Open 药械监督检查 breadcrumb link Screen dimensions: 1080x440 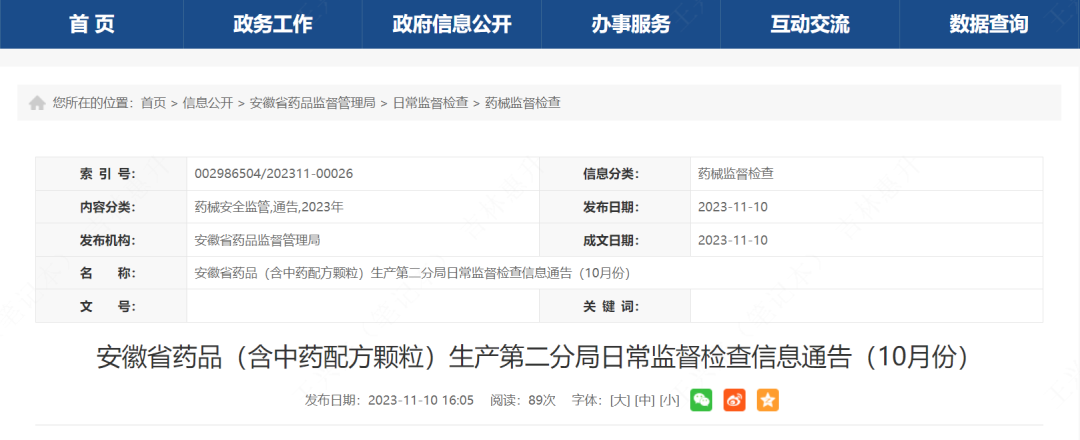point(523,103)
